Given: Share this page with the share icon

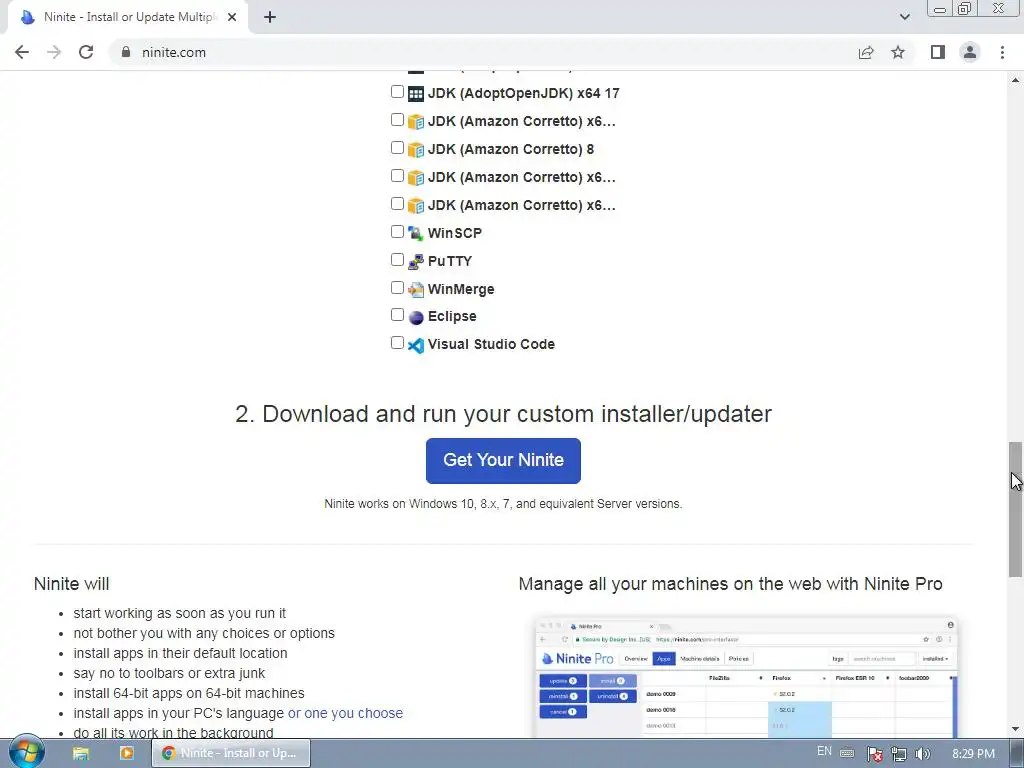Looking at the screenshot, I should coord(866,52).
